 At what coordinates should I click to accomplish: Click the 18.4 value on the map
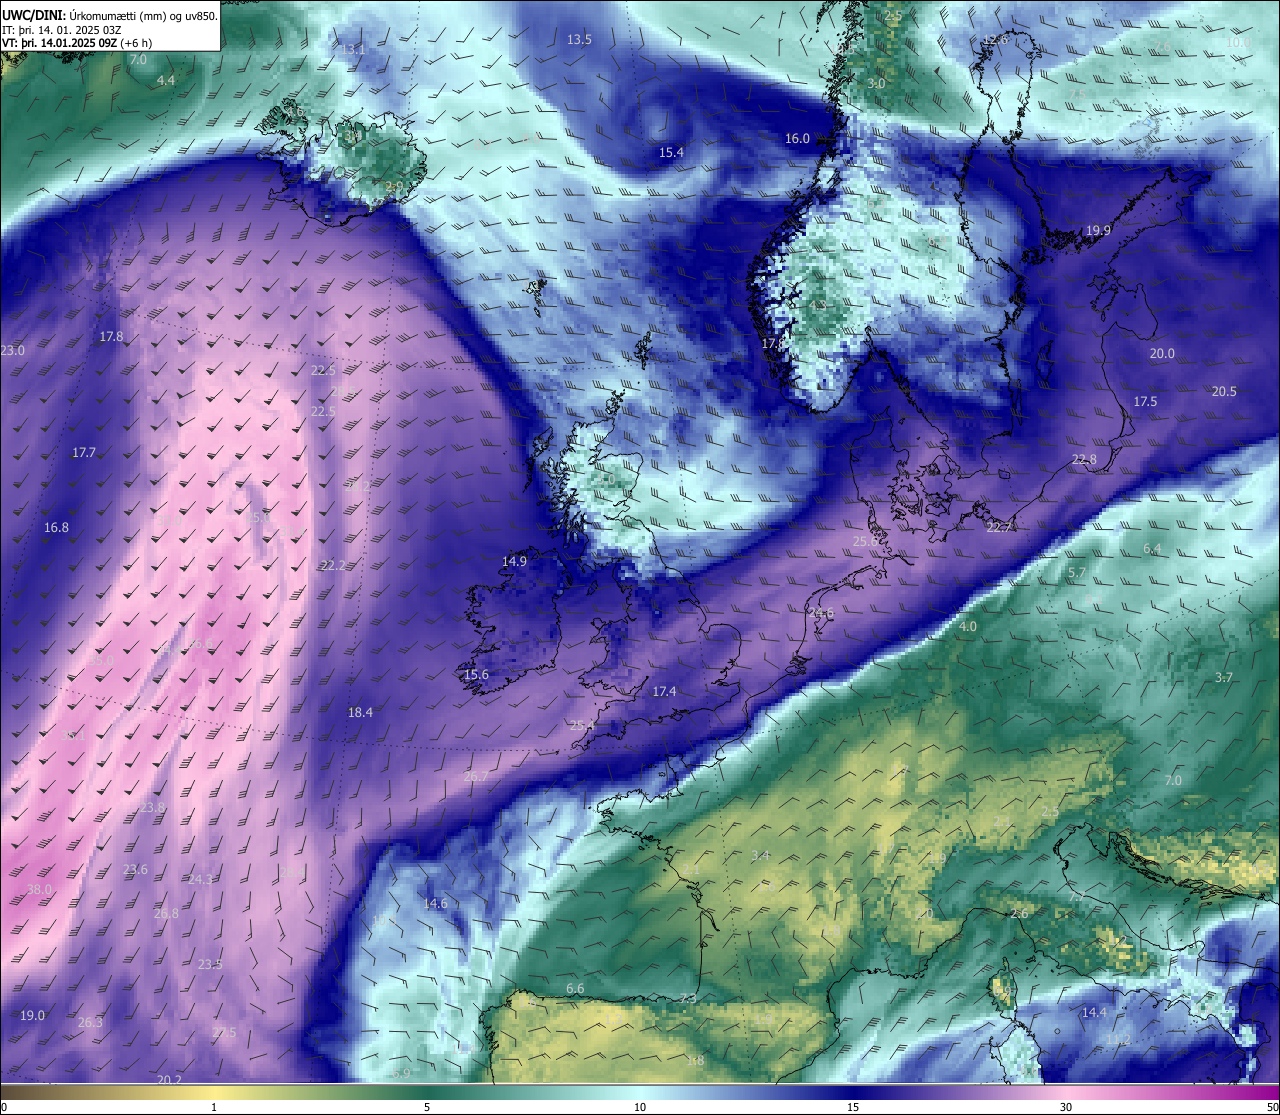pos(360,713)
